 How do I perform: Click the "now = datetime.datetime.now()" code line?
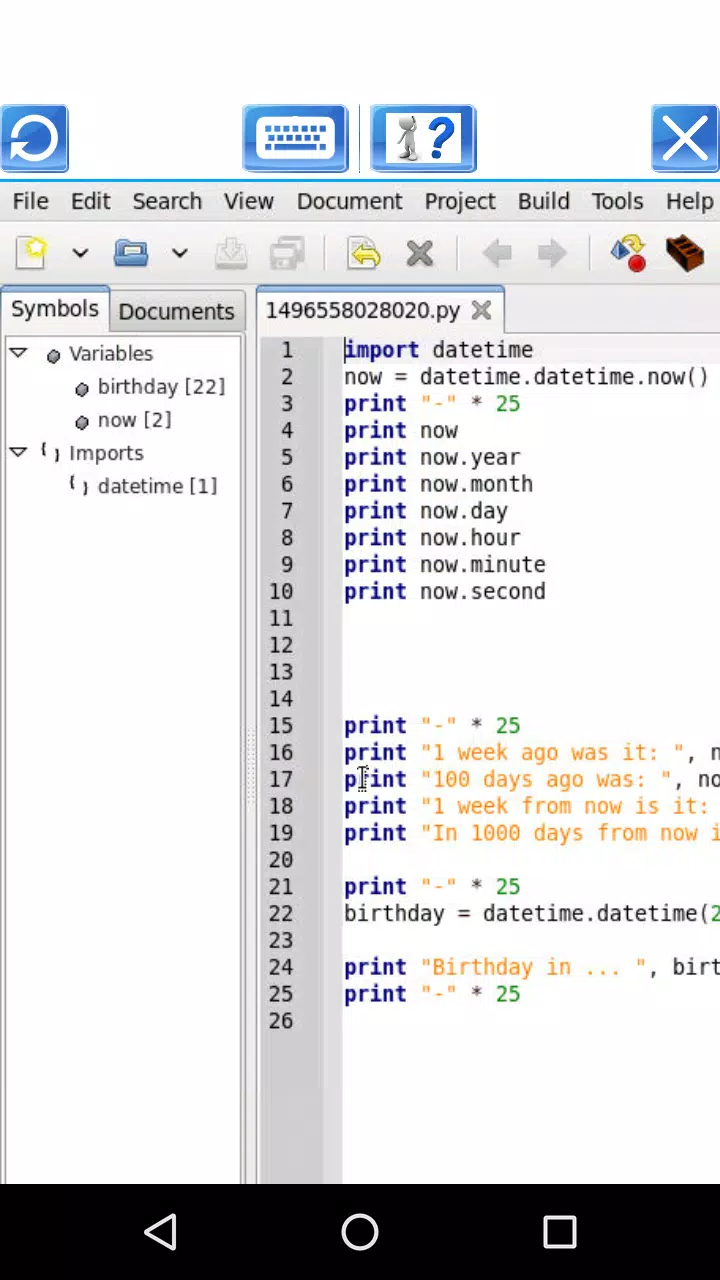pyautogui.click(x=526, y=377)
